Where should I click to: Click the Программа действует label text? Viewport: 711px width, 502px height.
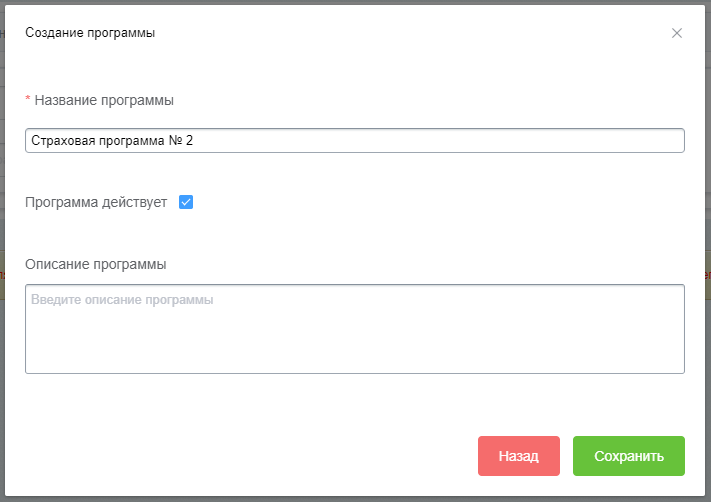point(96,202)
